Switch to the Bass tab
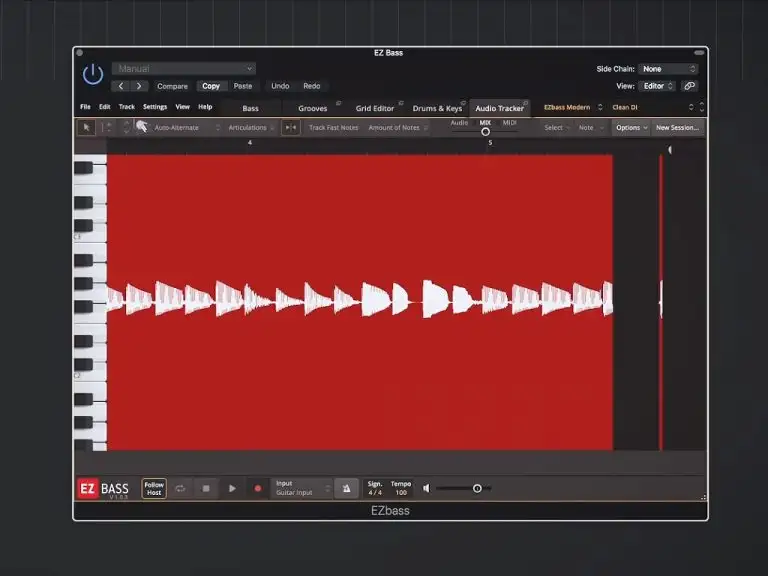This screenshot has width=768, height=576. click(250, 108)
